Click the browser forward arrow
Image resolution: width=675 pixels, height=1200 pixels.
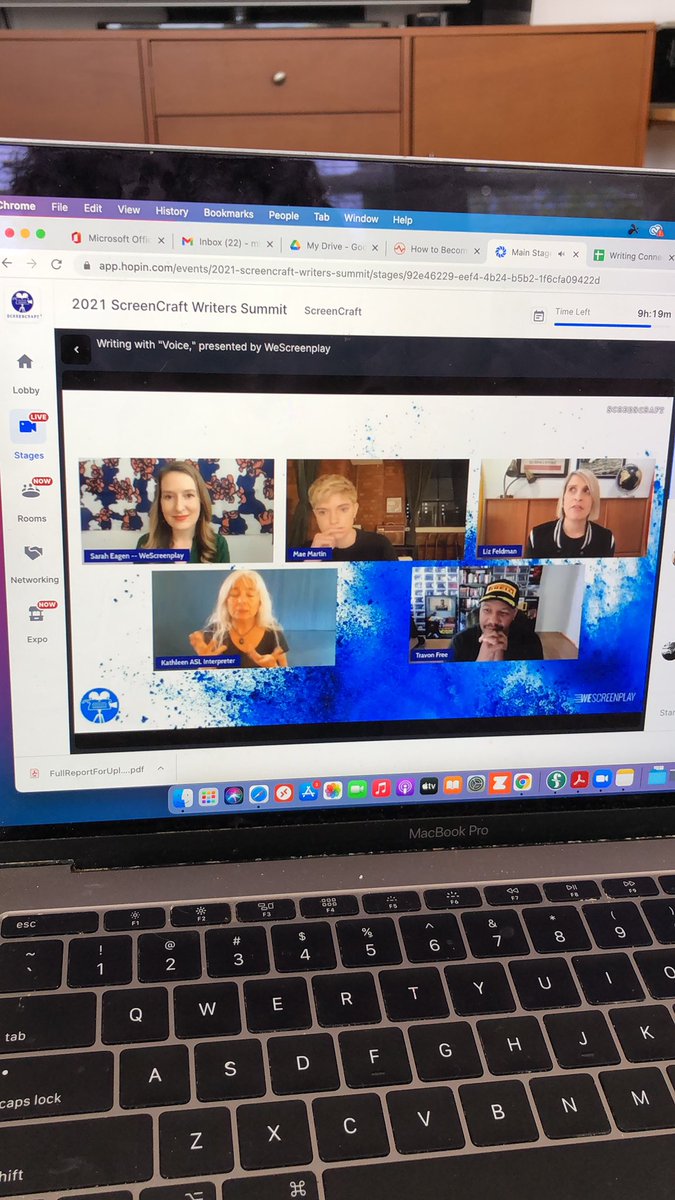pos(32,263)
